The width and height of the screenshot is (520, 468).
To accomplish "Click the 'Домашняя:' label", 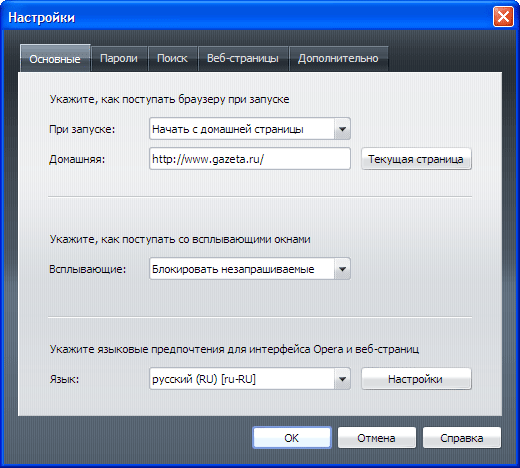I will click(77, 159).
